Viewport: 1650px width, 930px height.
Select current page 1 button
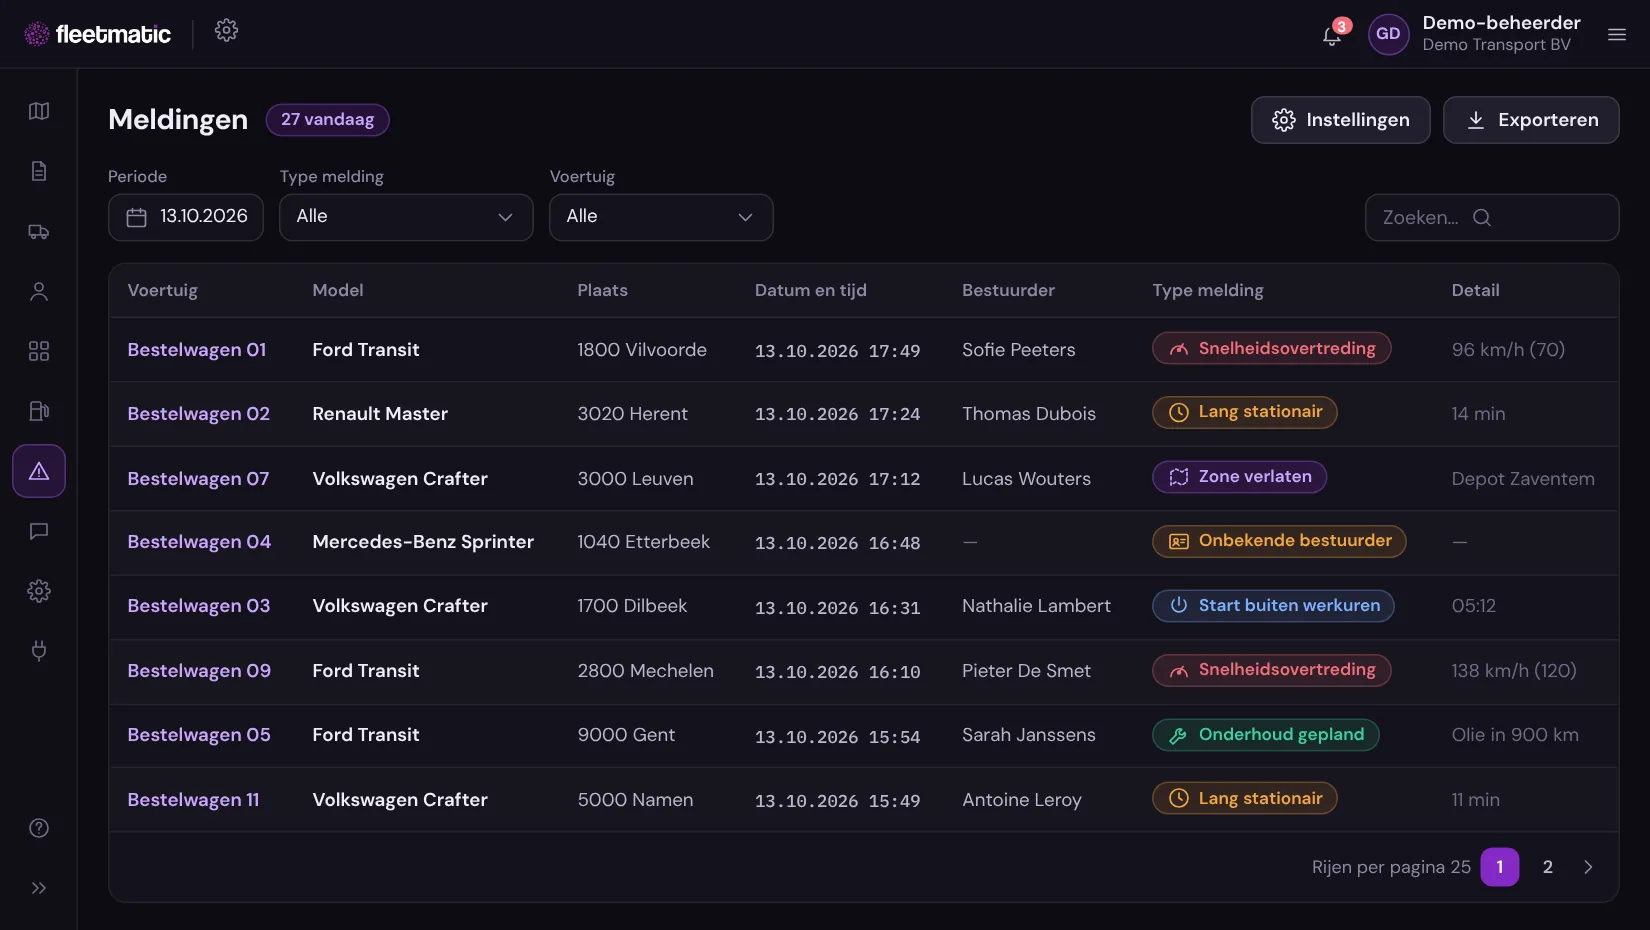1500,867
